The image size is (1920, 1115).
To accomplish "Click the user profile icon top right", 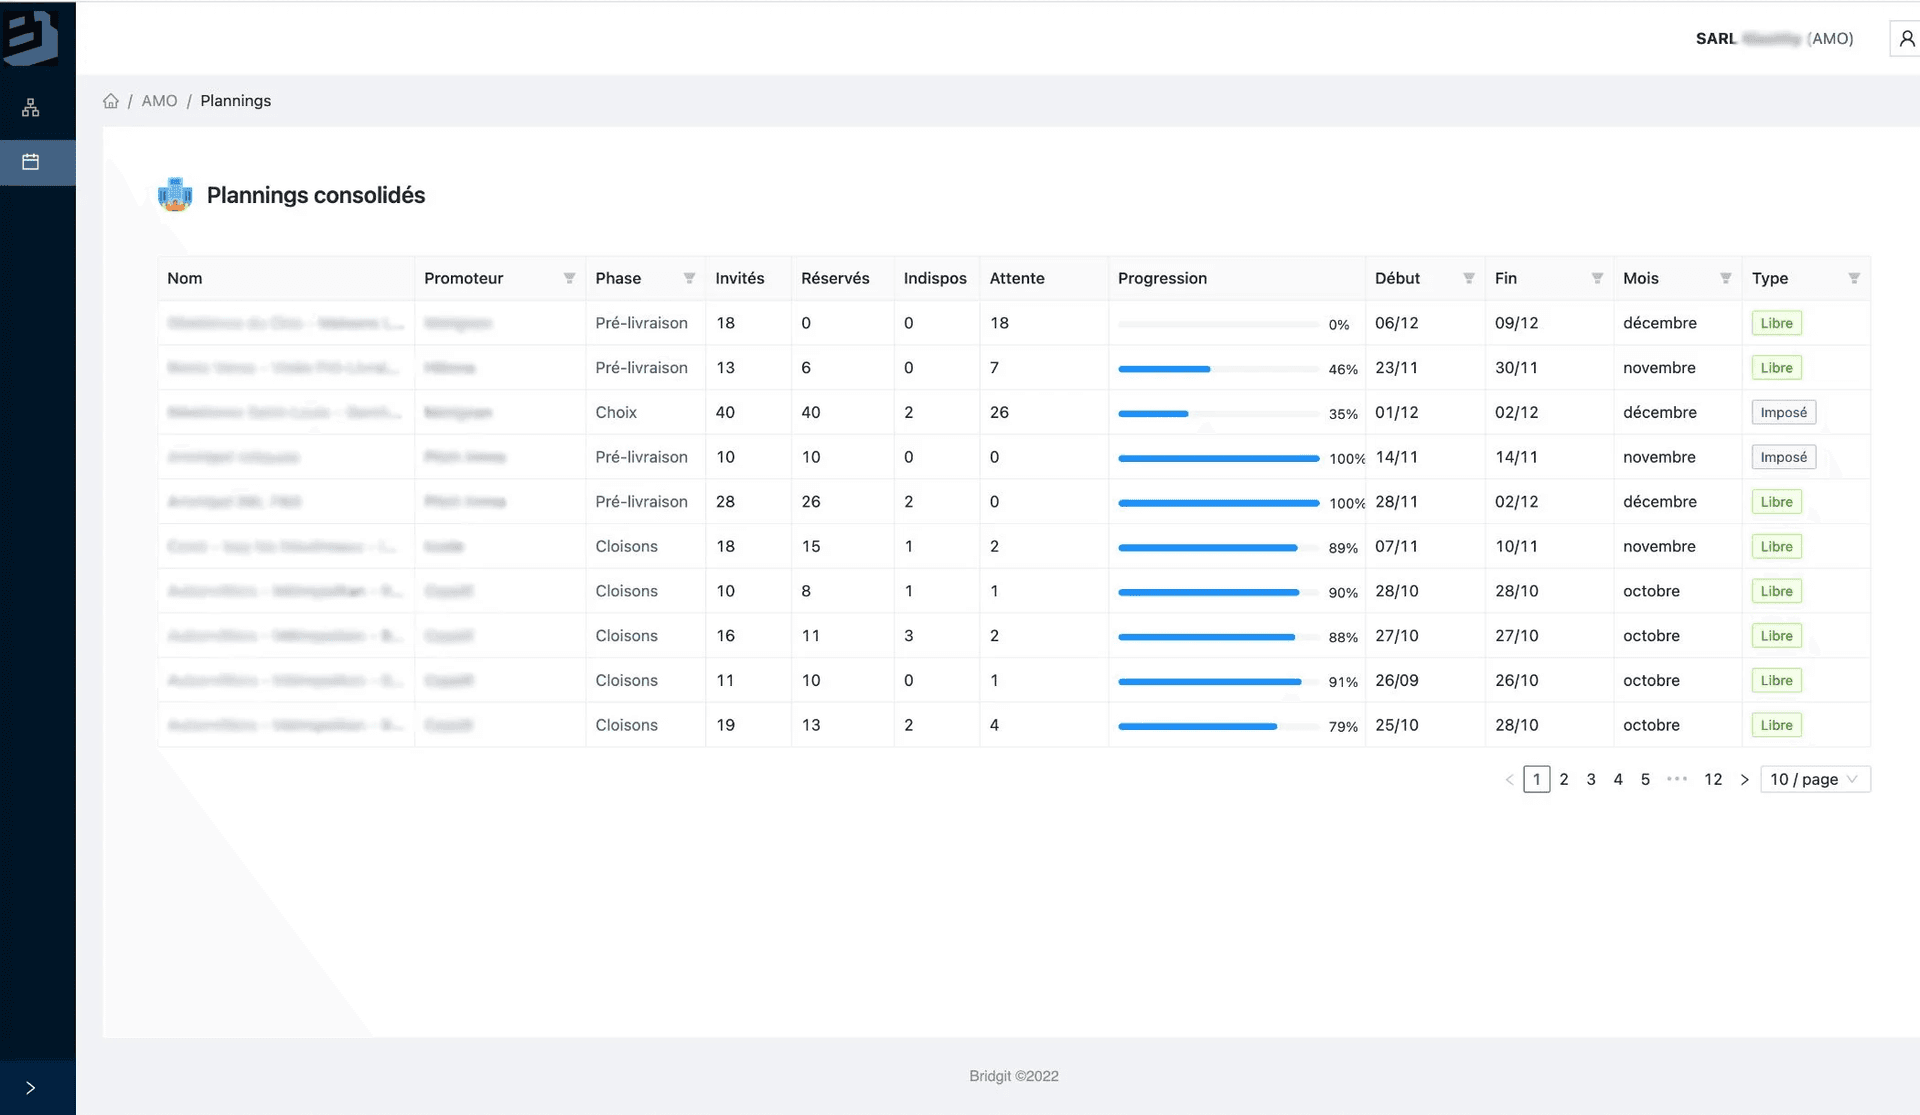I will pos(1904,38).
